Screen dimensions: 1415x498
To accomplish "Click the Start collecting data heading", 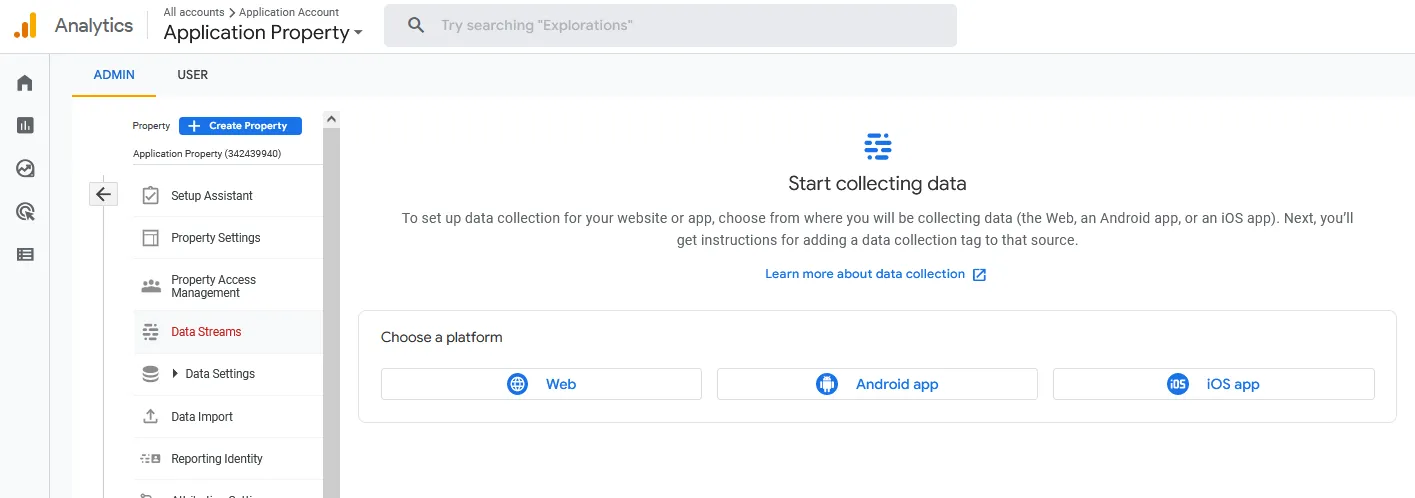I will tap(877, 184).
